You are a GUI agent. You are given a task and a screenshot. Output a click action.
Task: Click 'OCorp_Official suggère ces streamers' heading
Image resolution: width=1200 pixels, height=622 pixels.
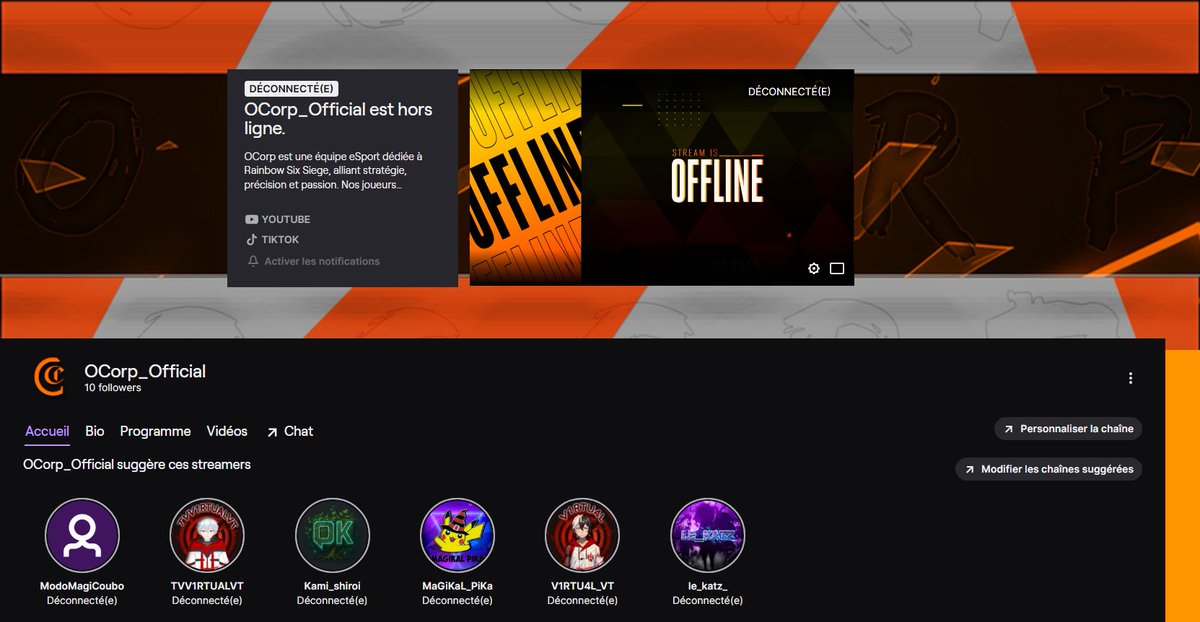(137, 465)
